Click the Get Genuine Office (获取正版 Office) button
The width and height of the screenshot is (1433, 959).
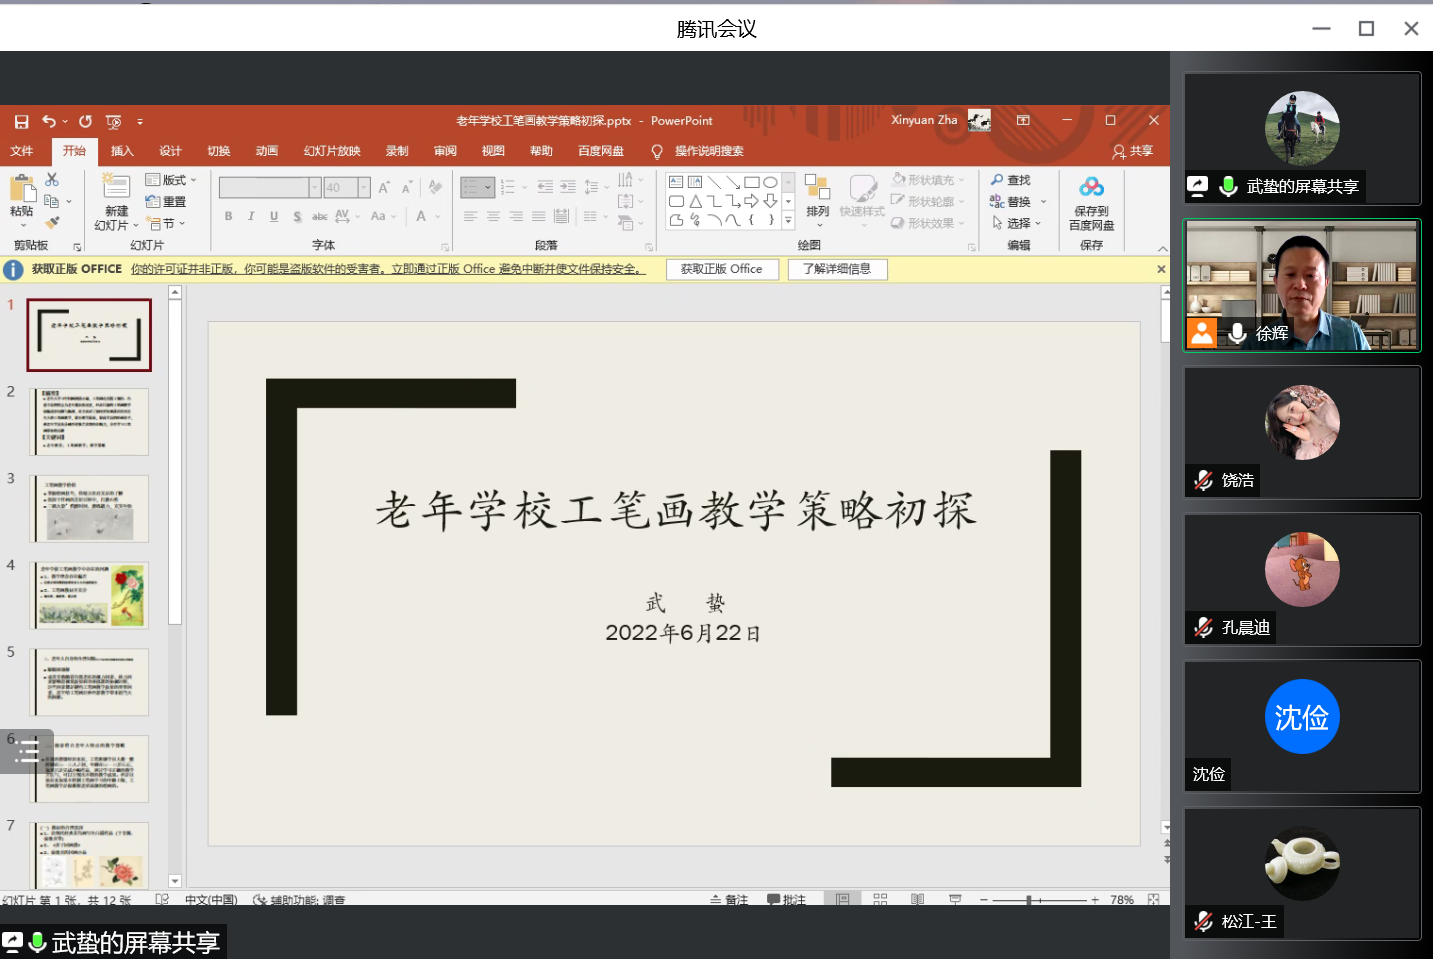(722, 269)
